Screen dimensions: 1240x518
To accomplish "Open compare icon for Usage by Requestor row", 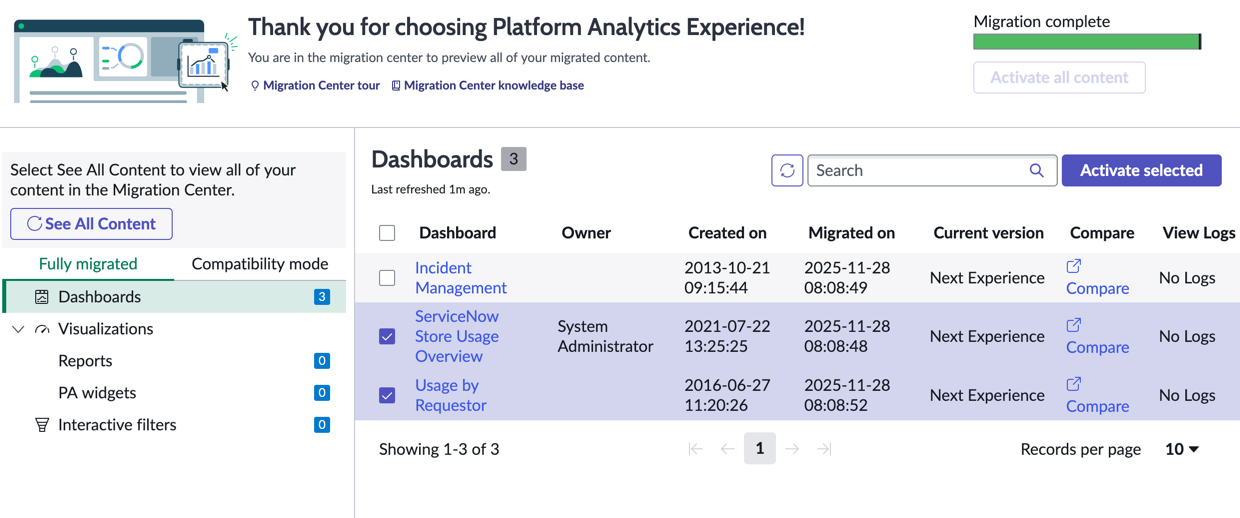I will 1074,384.
